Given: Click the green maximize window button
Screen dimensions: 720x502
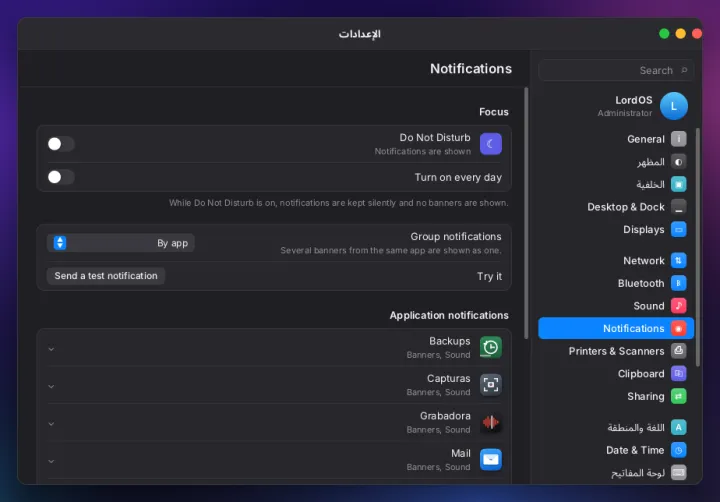Looking at the screenshot, I should [664, 34].
